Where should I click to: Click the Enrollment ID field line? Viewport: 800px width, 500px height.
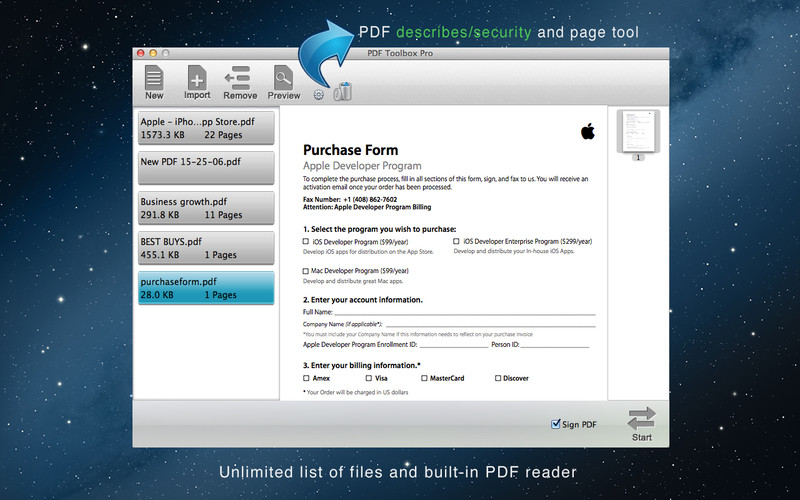[x=454, y=346]
